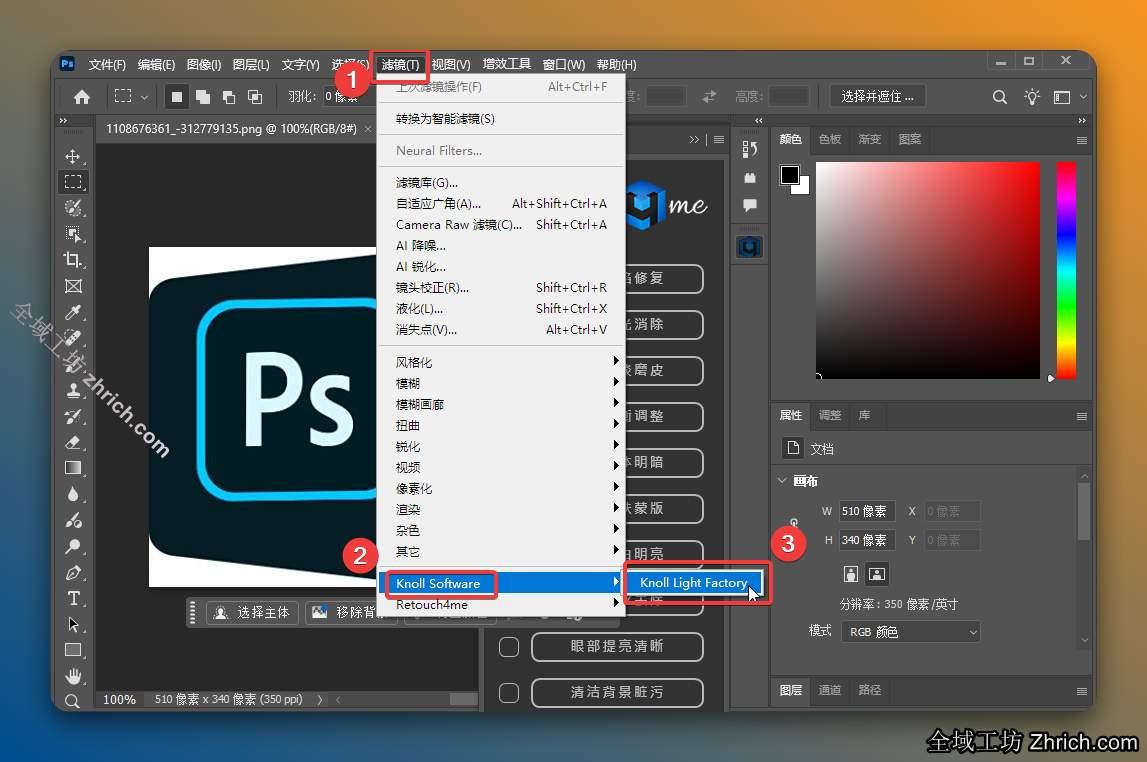Select the Blur tool
Viewport: 1147px width, 762px height.
[x=72, y=494]
